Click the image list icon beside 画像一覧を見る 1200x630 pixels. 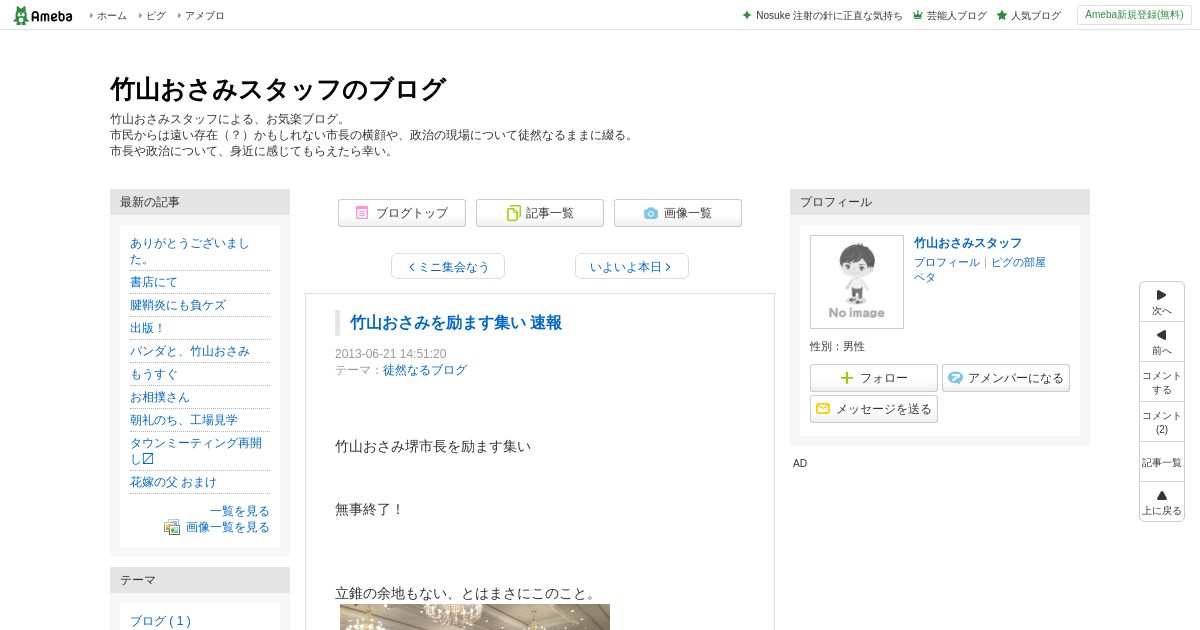tap(172, 527)
